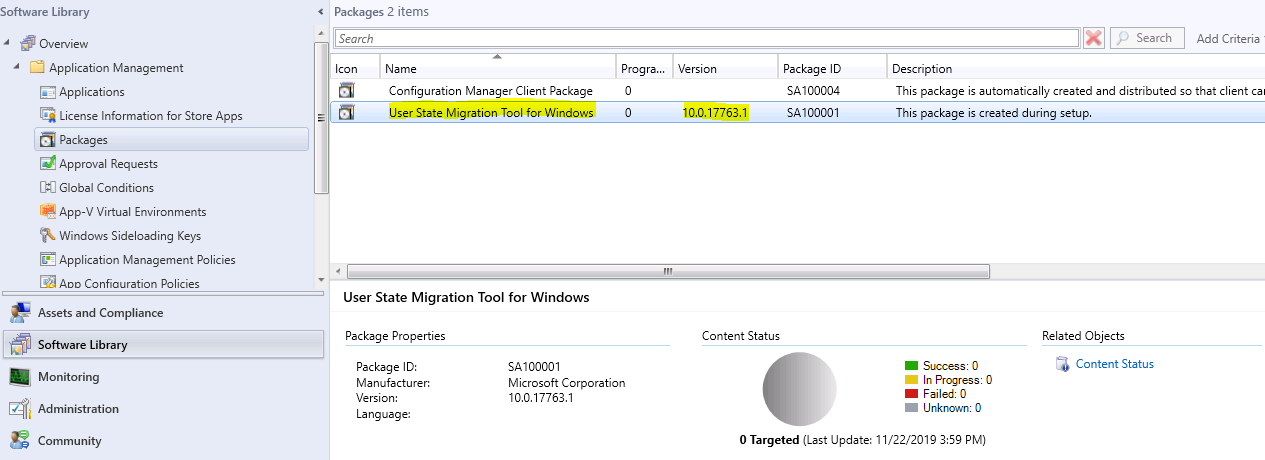1265x460 pixels.
Task: Click the Configuration Manager Client Package icon
Action: coord(346,91)
